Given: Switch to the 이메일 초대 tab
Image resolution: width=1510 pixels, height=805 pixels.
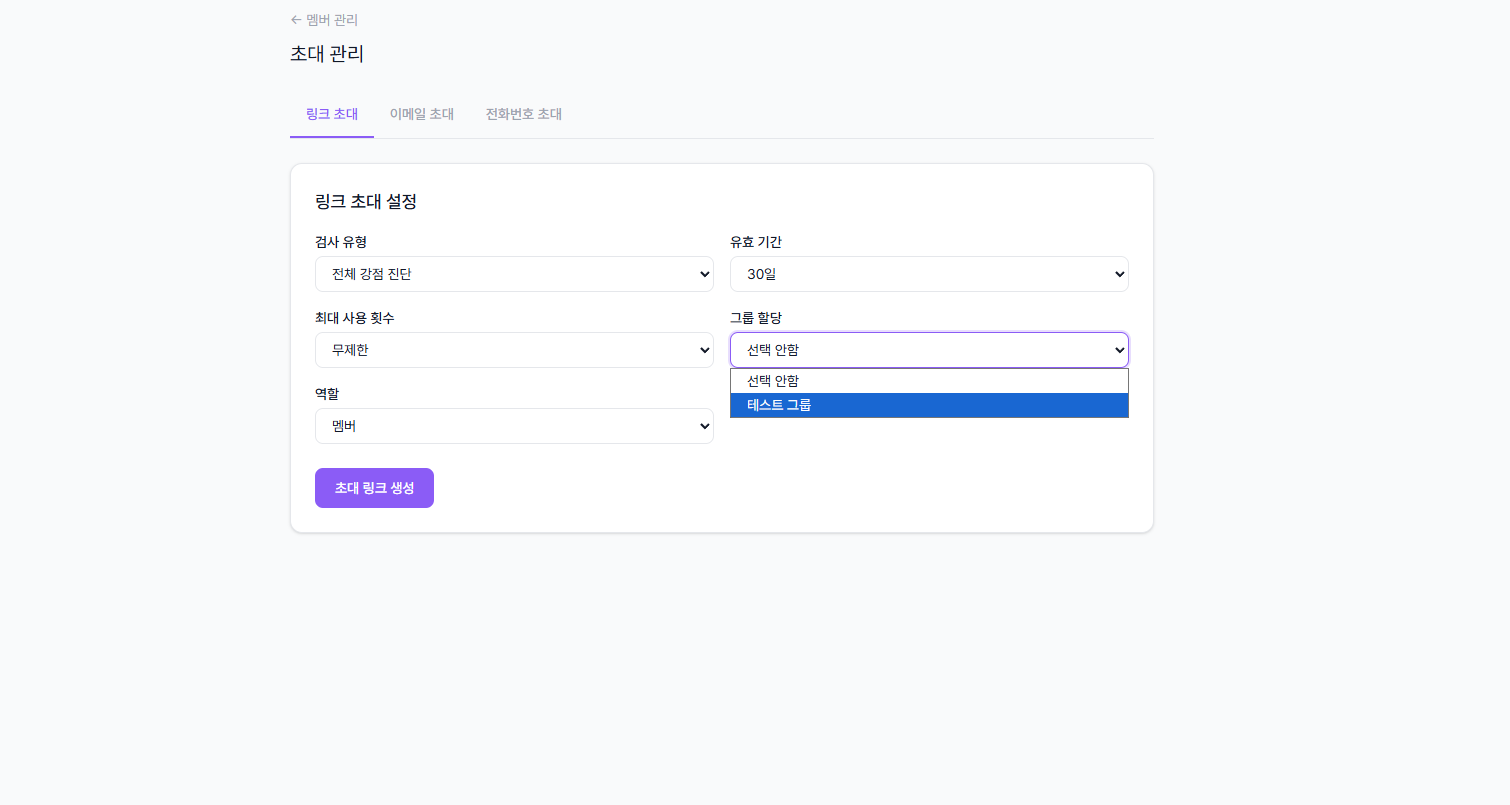Looking at the screenshot, I should 421,114.
